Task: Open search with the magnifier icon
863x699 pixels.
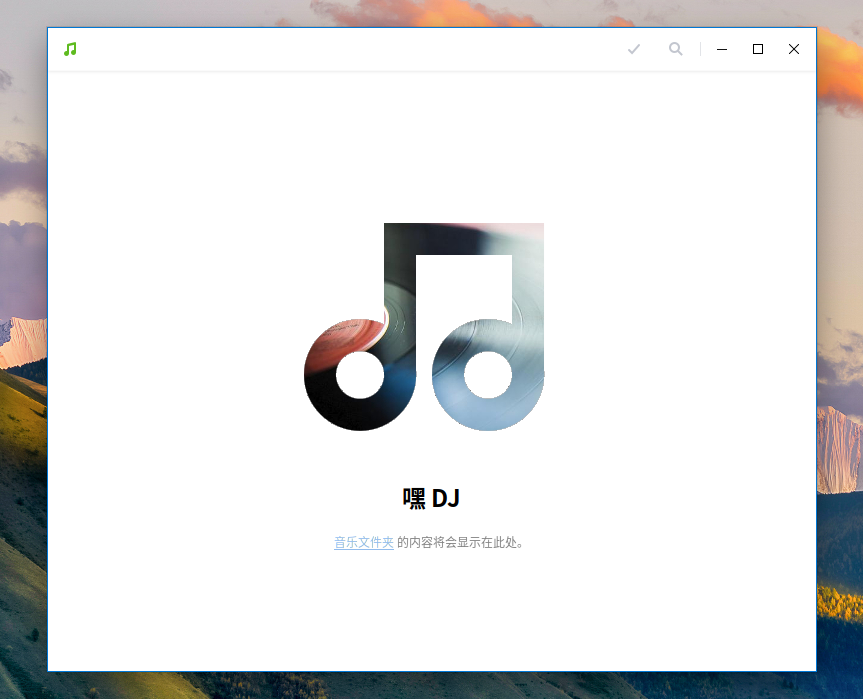Action: (676, 49)
